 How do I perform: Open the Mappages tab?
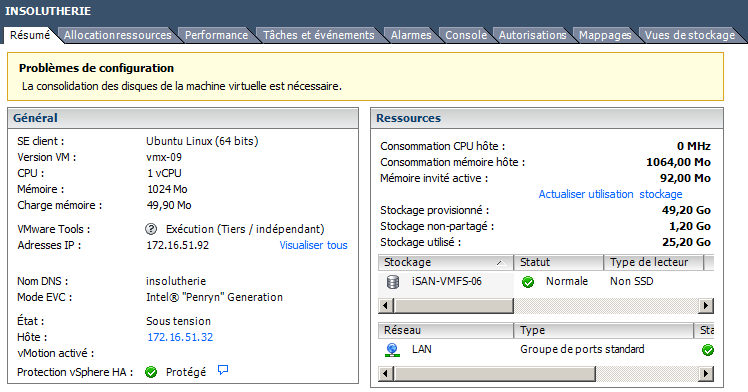605,35
